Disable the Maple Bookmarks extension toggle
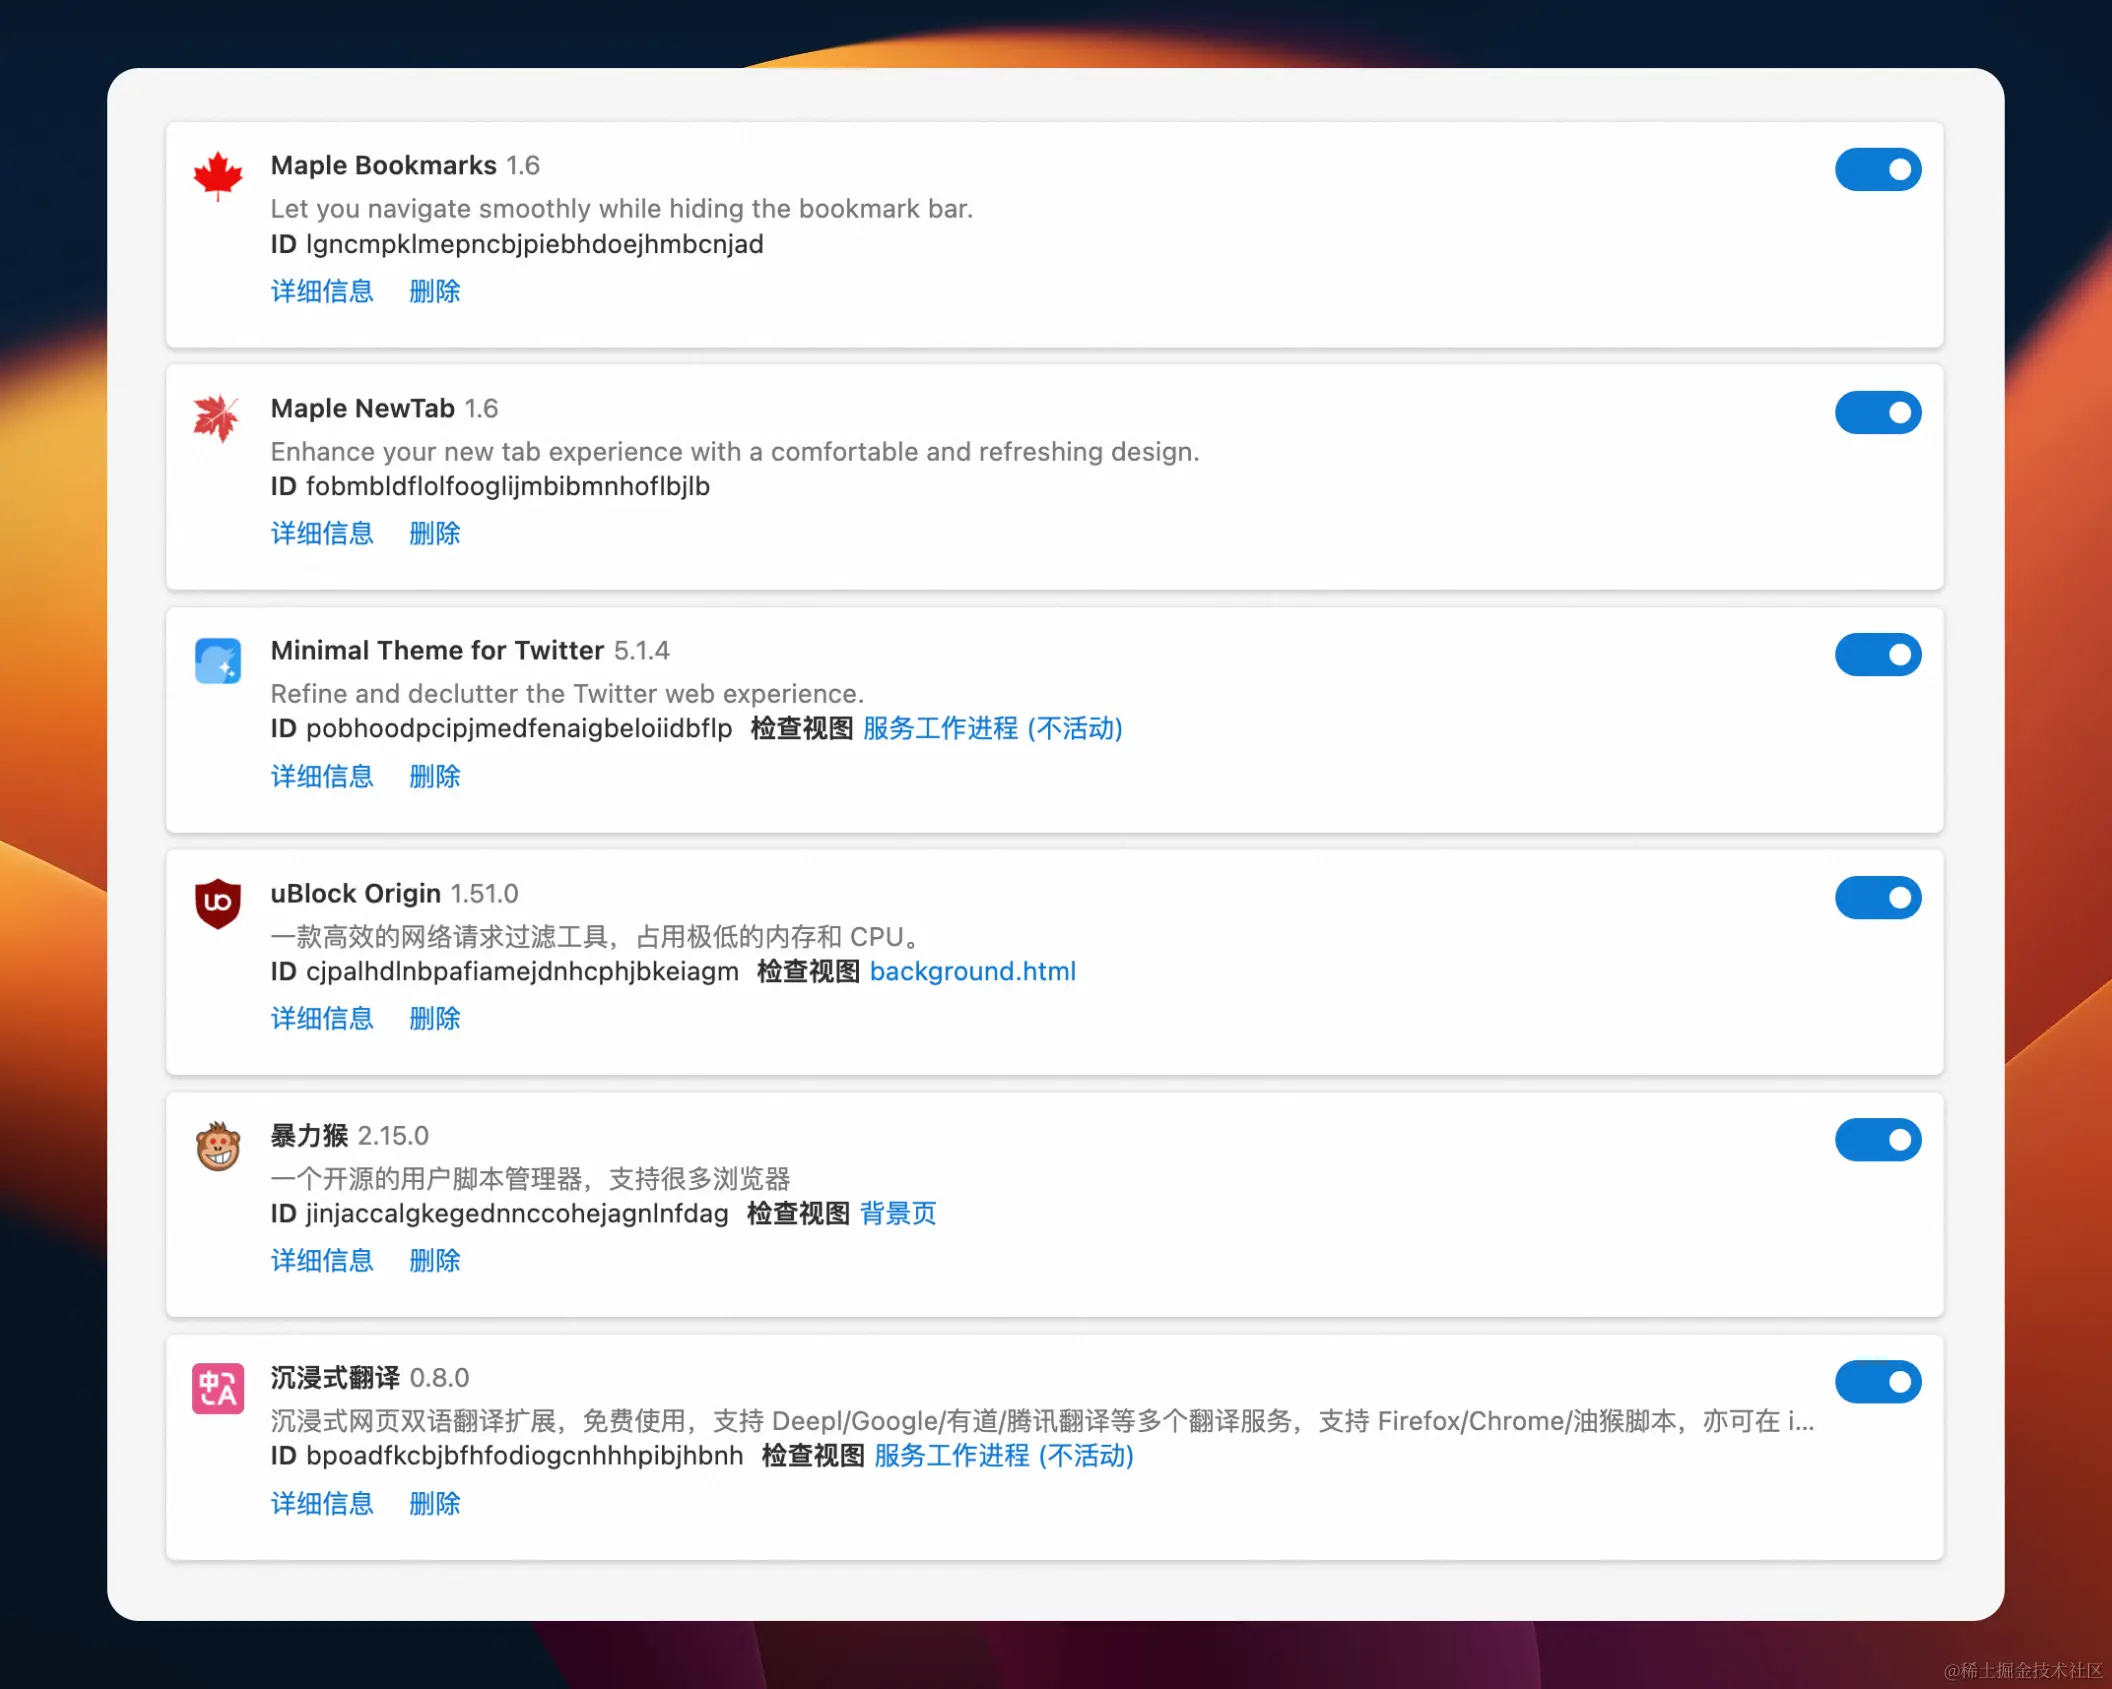The width and height of the screenshot is (2112, 1689). (1878, 169)
